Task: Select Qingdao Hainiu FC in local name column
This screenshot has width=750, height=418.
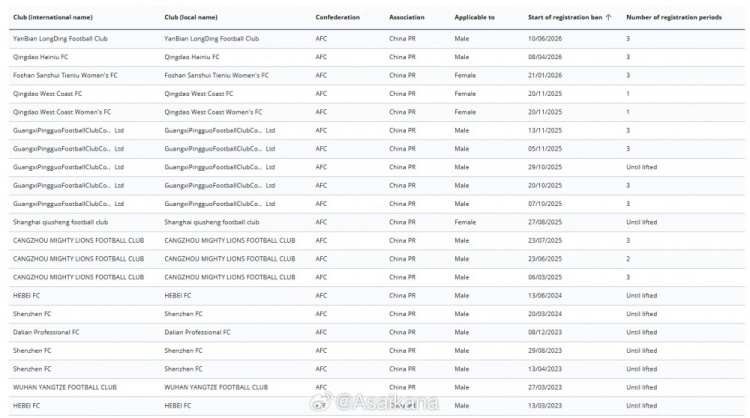Action: point(192,57)
